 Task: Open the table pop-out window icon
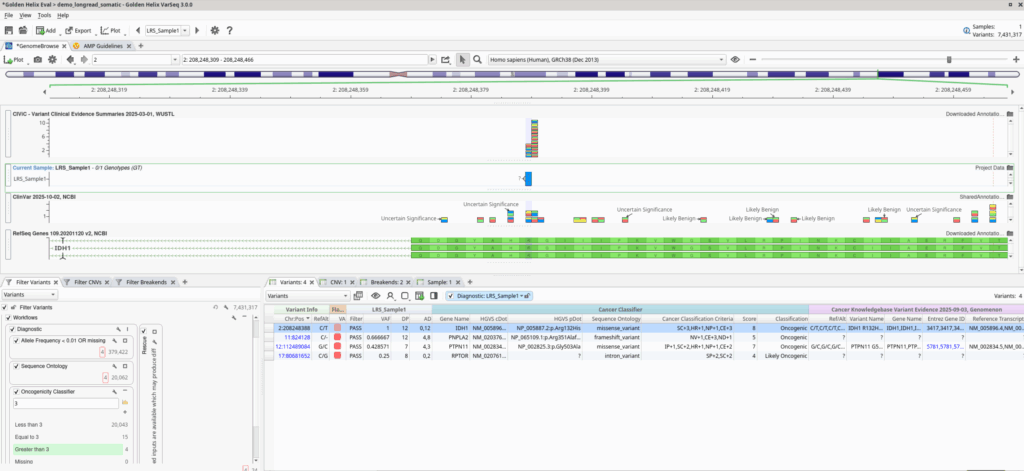pos(359,295)
